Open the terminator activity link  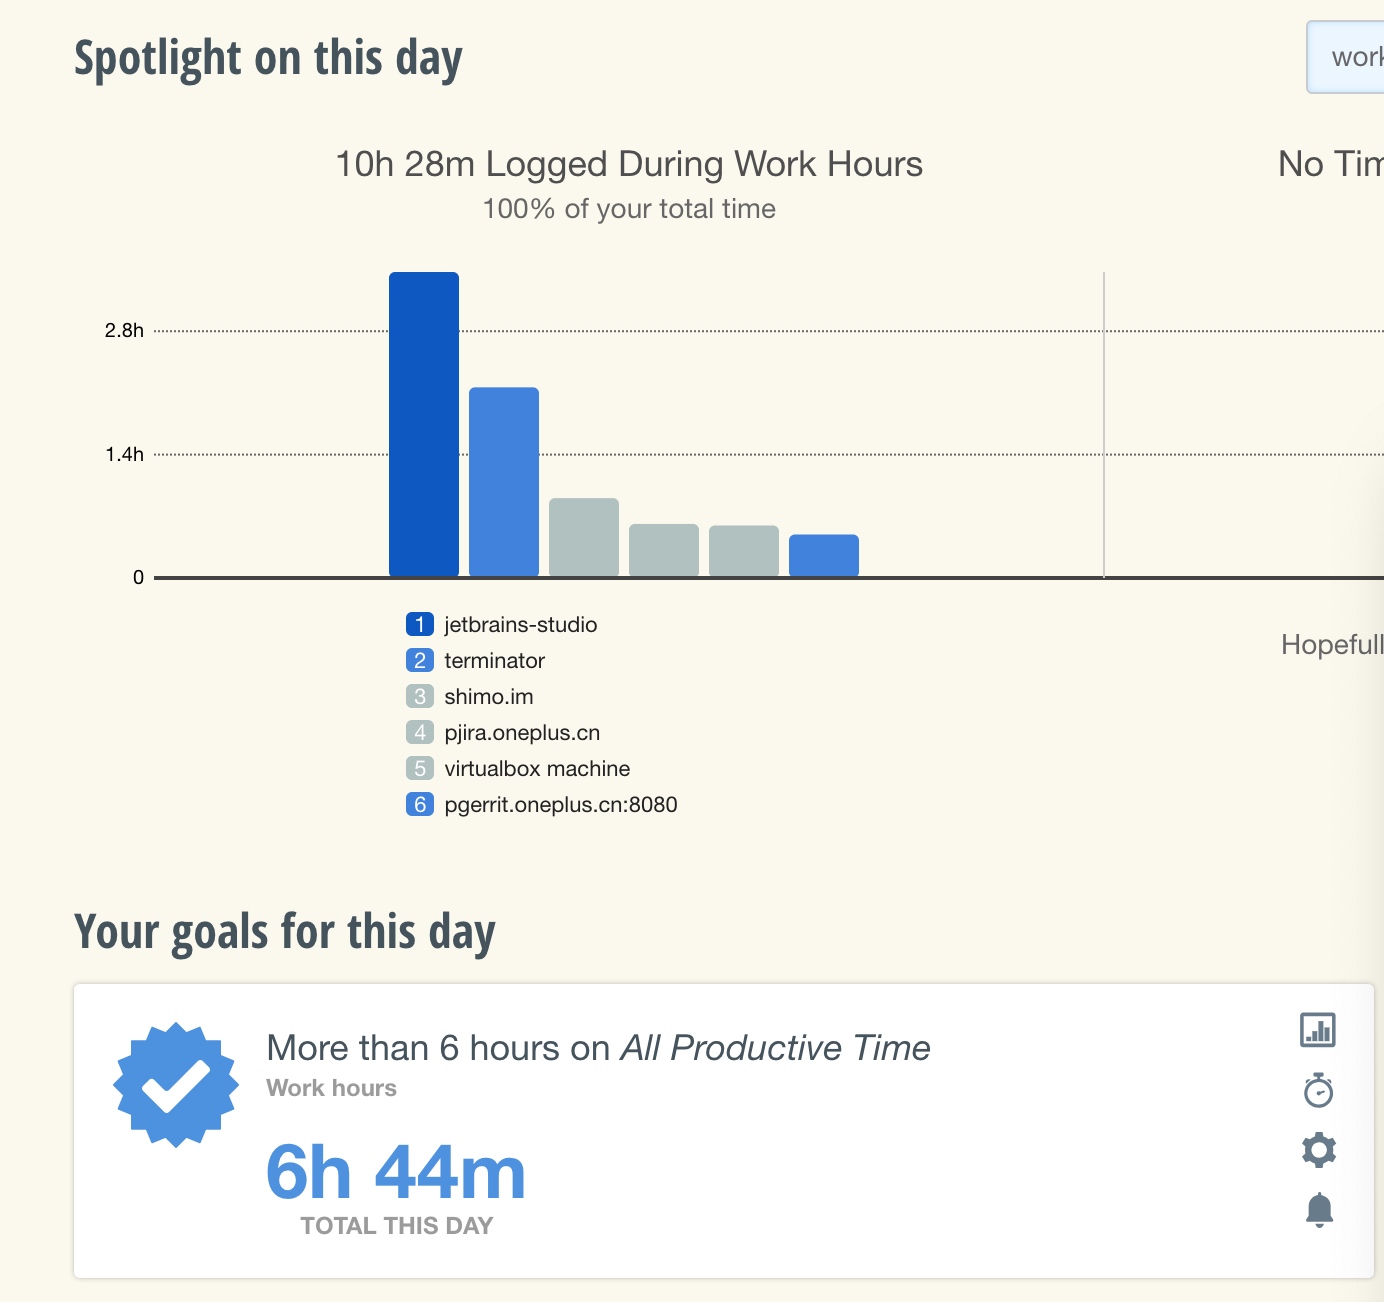[494, 660]
